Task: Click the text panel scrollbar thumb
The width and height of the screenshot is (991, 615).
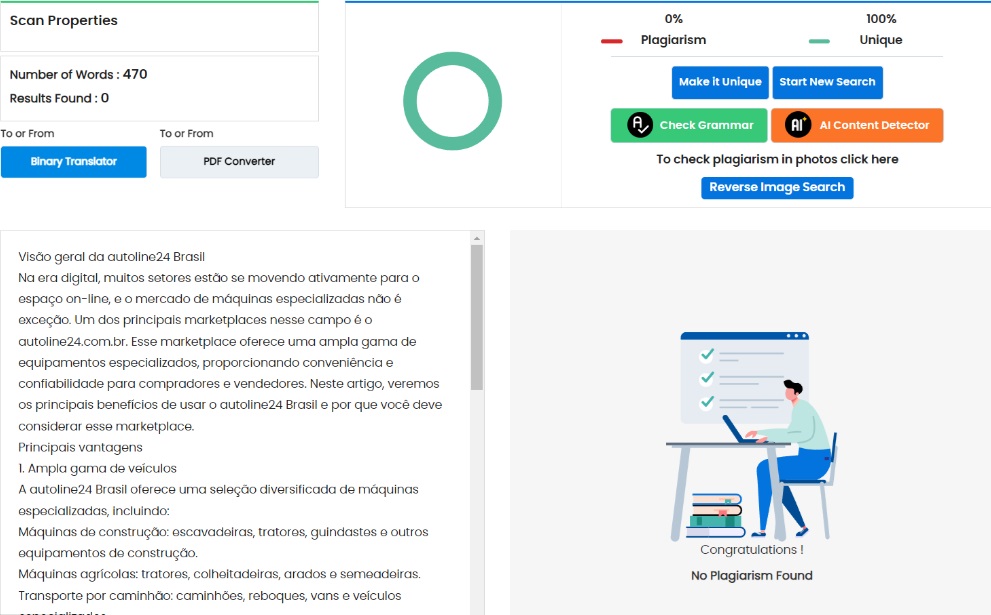Action: tap(477, 315)
